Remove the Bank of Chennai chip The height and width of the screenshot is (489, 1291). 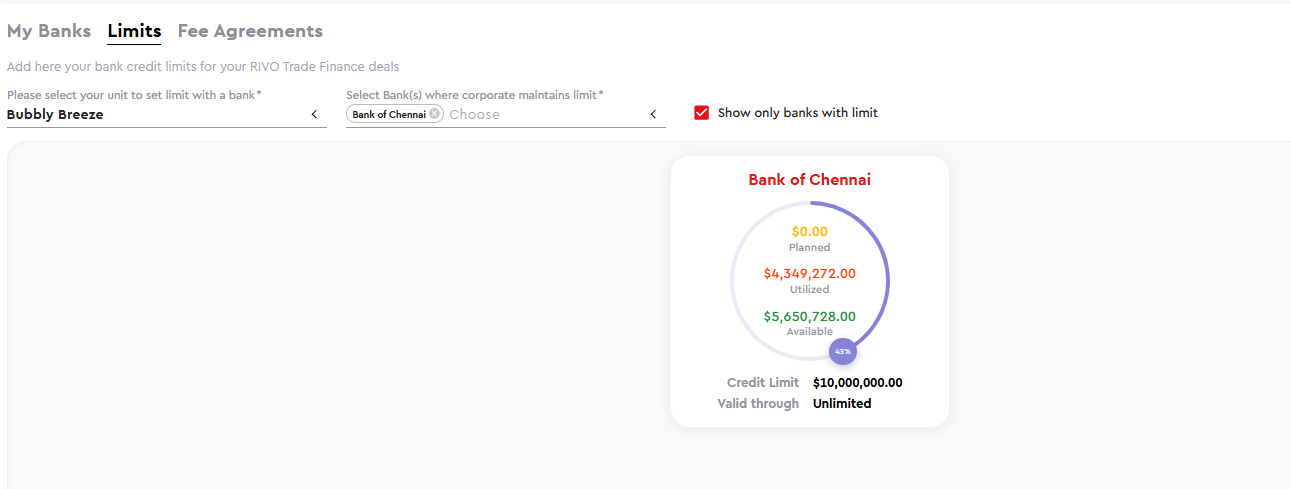click(x=434, y=114)
